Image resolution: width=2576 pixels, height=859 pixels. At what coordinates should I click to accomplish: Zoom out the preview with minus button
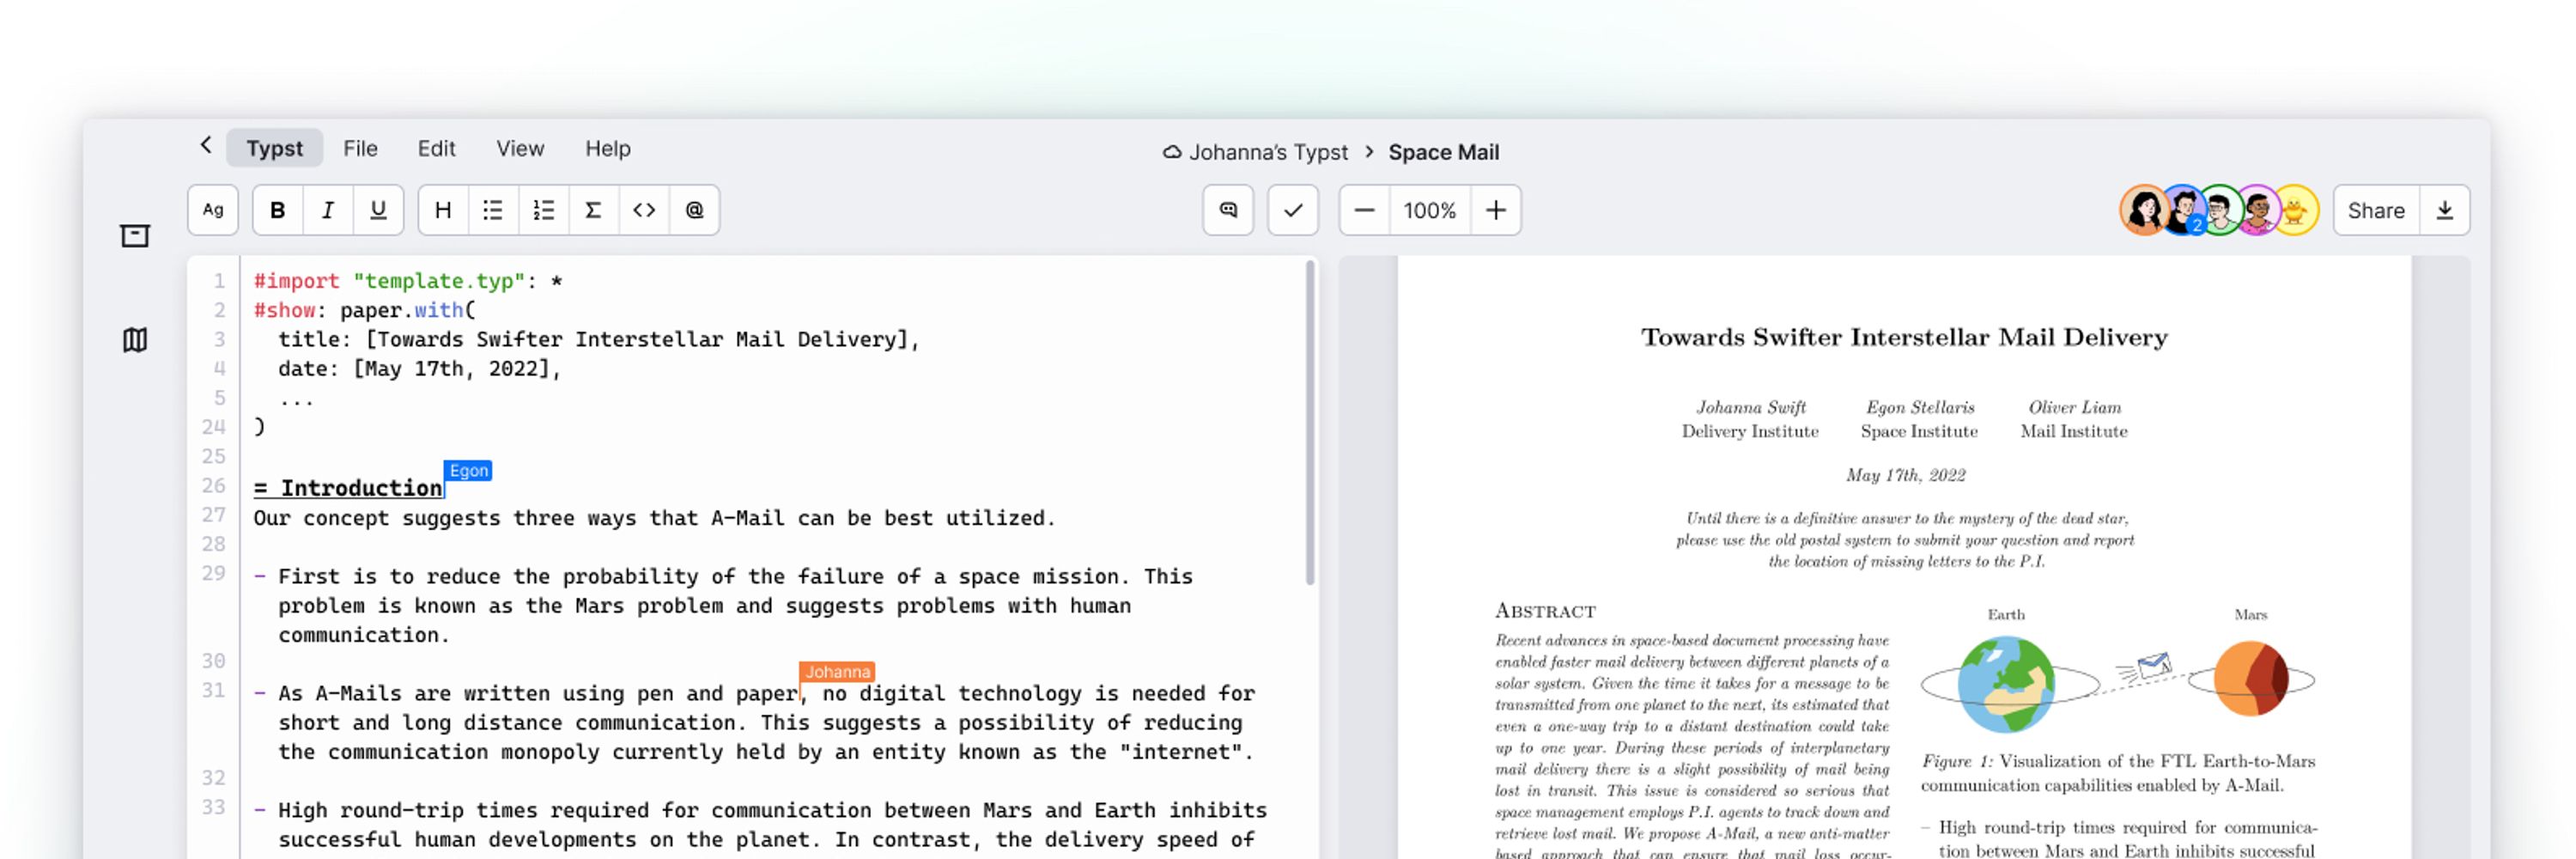coord(1365,210)
